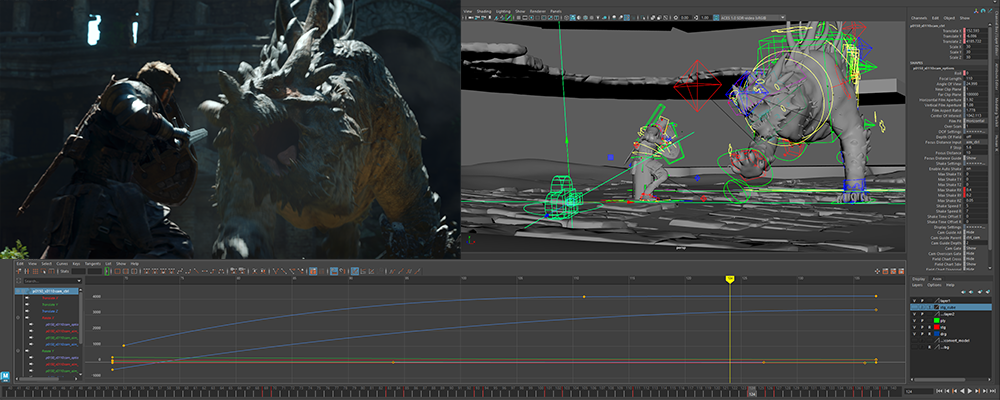The image size is (1000, 400).
Task: Open the Tangents menu in Graph Editor
Action: 92,263
